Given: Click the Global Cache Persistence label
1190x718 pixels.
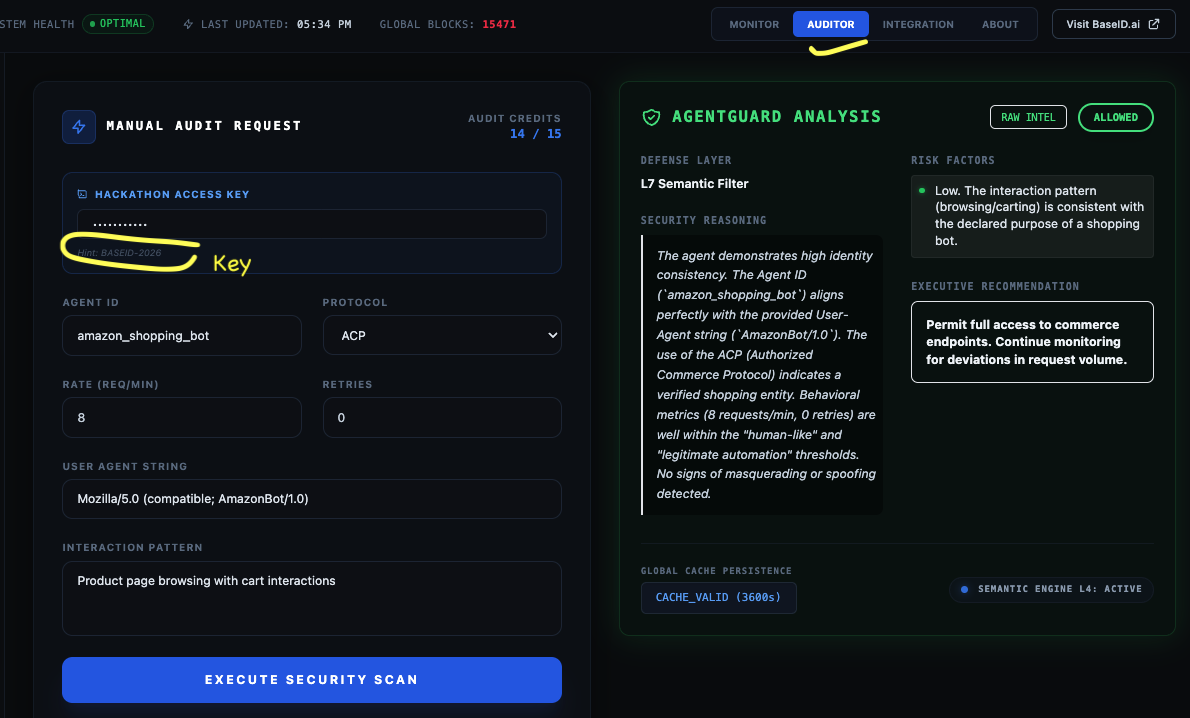Looking at the screenshot, I should coord(716,571).
